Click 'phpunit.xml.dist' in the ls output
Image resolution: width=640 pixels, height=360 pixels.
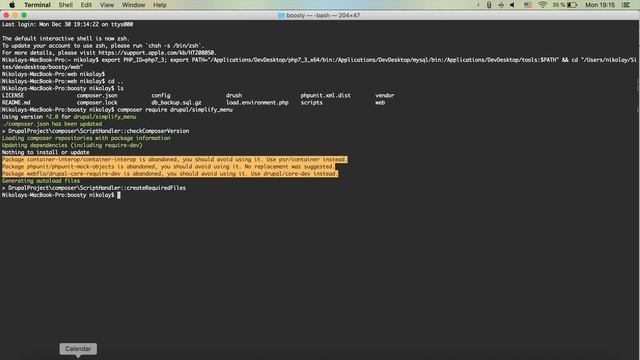[326, 96]
